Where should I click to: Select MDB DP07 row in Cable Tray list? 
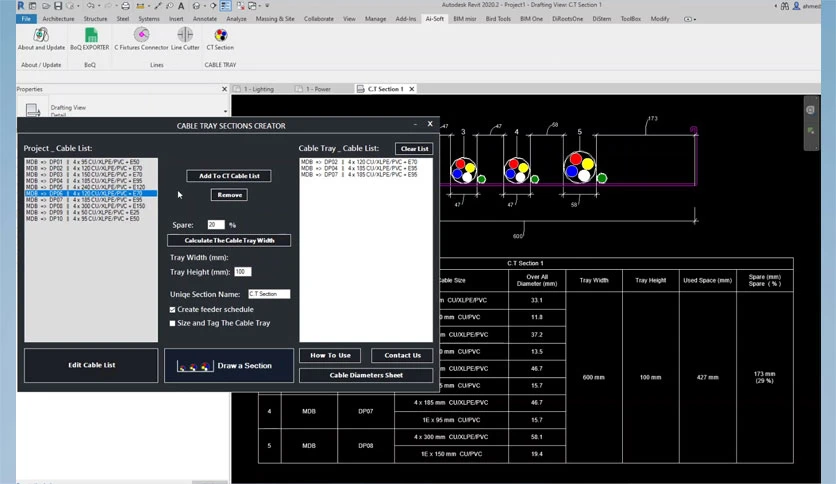point(366,174)
